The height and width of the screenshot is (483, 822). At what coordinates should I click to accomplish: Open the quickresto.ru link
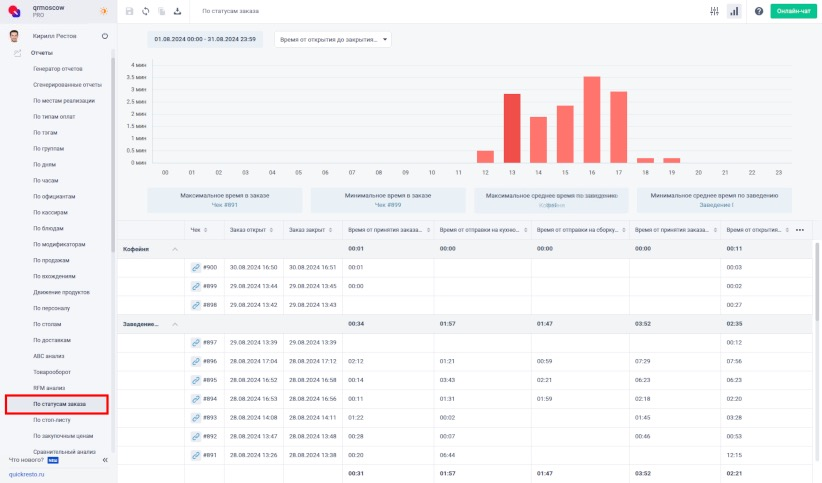(26, 474)
